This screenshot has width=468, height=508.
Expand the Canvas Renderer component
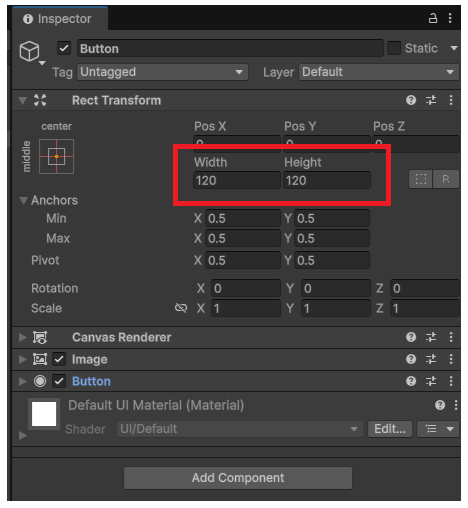point(22,337)
